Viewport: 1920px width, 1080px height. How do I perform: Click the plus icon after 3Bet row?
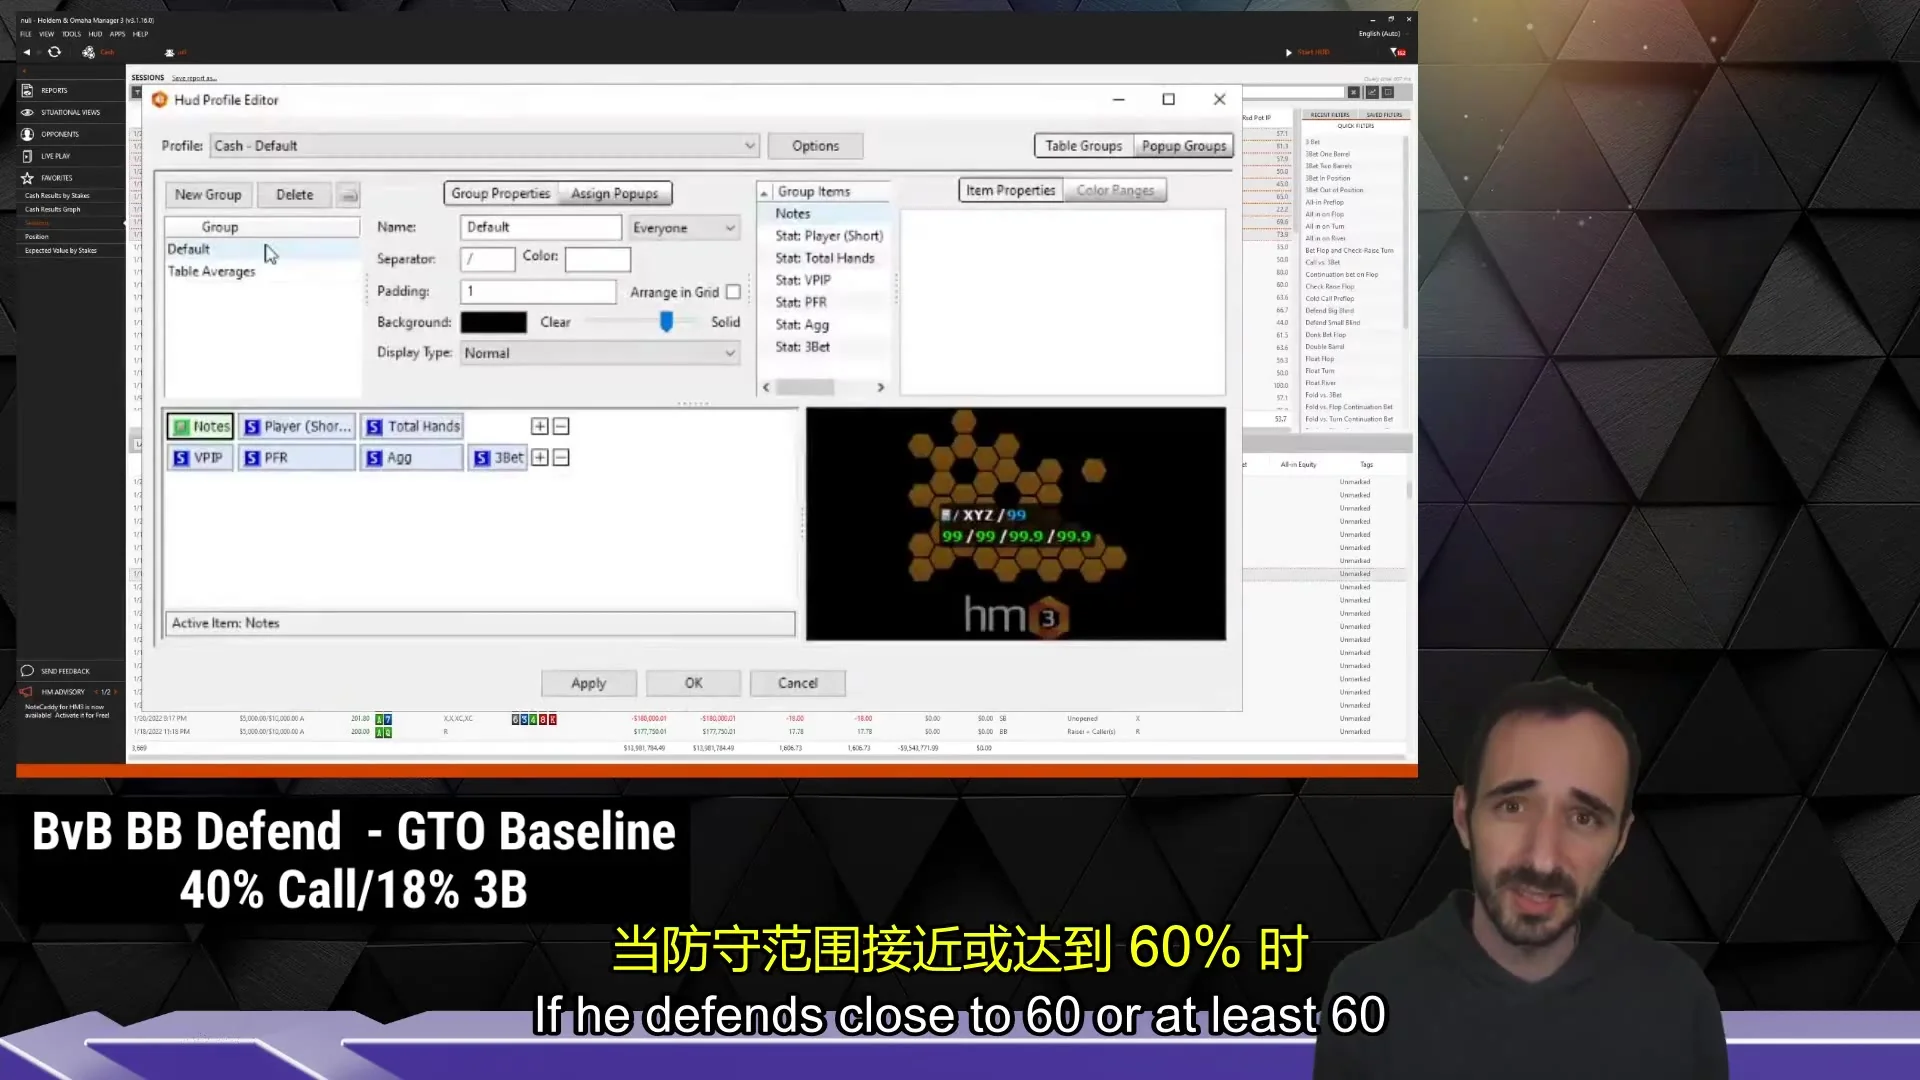(539, 458)
